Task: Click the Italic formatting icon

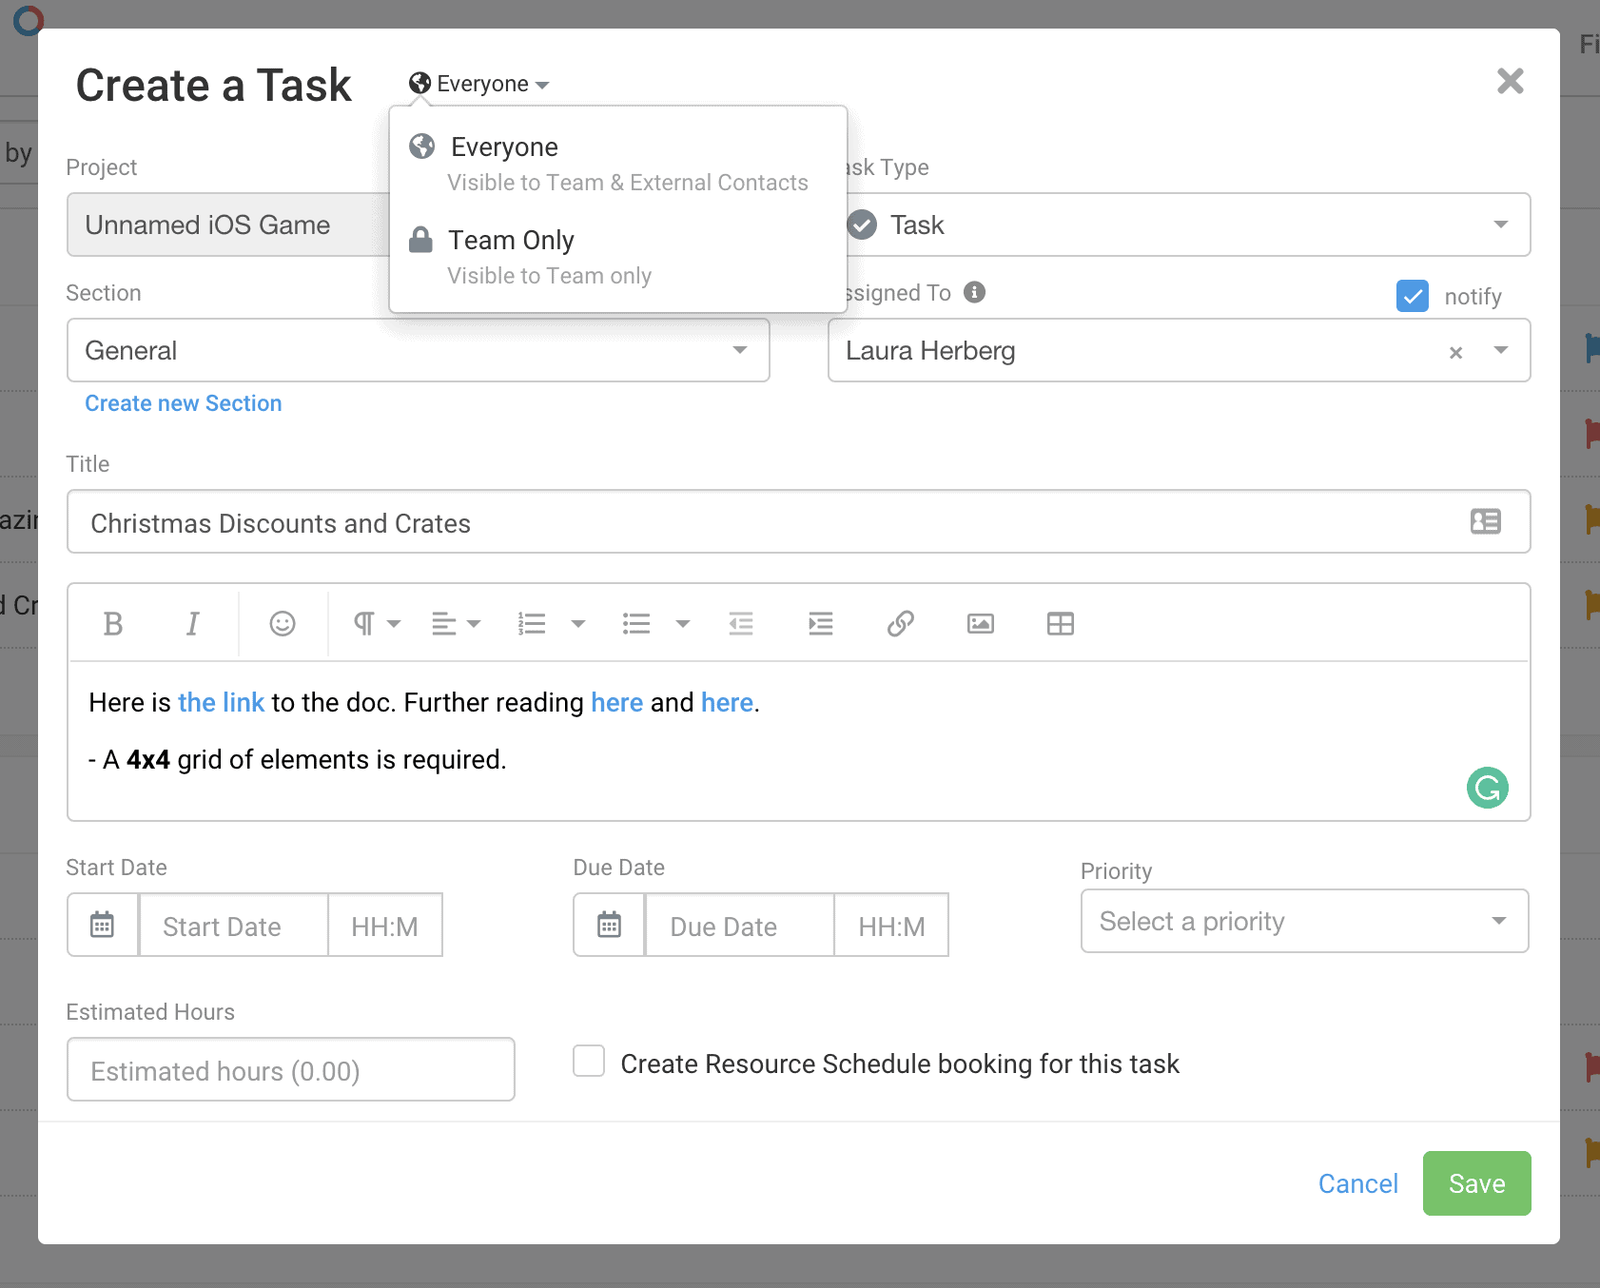Action: click(x=192, y=624)
